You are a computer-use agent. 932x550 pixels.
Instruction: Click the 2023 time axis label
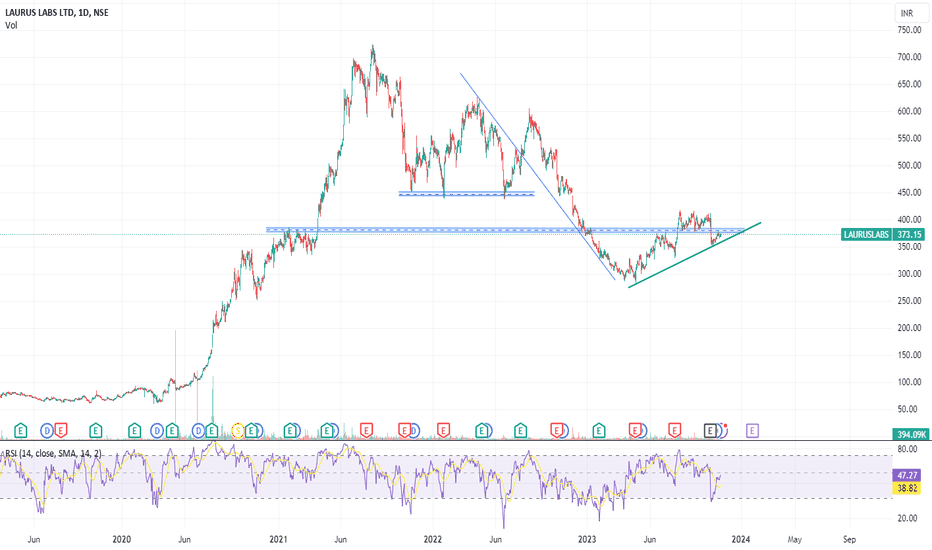(587, 539)
